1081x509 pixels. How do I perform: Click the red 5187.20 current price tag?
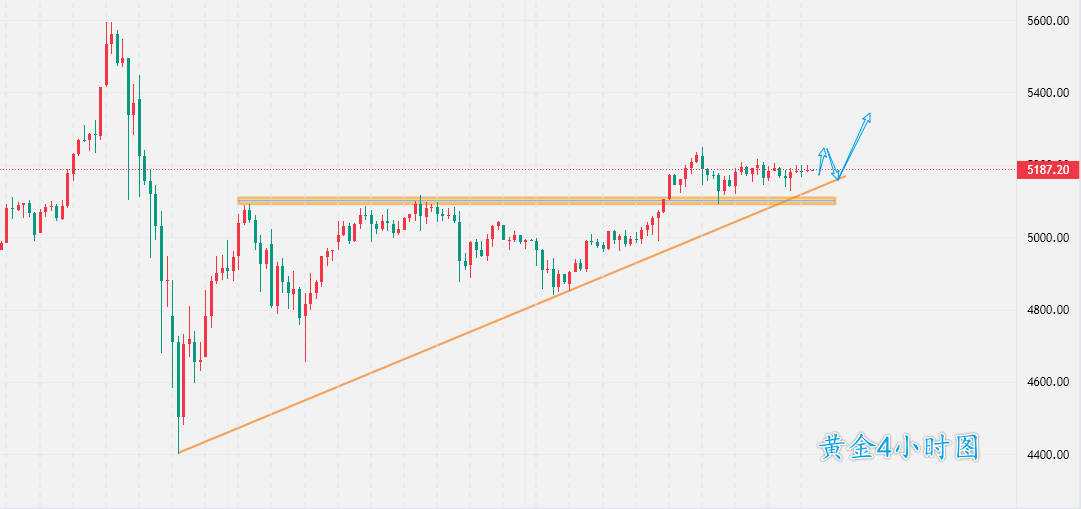(1048, 170)
